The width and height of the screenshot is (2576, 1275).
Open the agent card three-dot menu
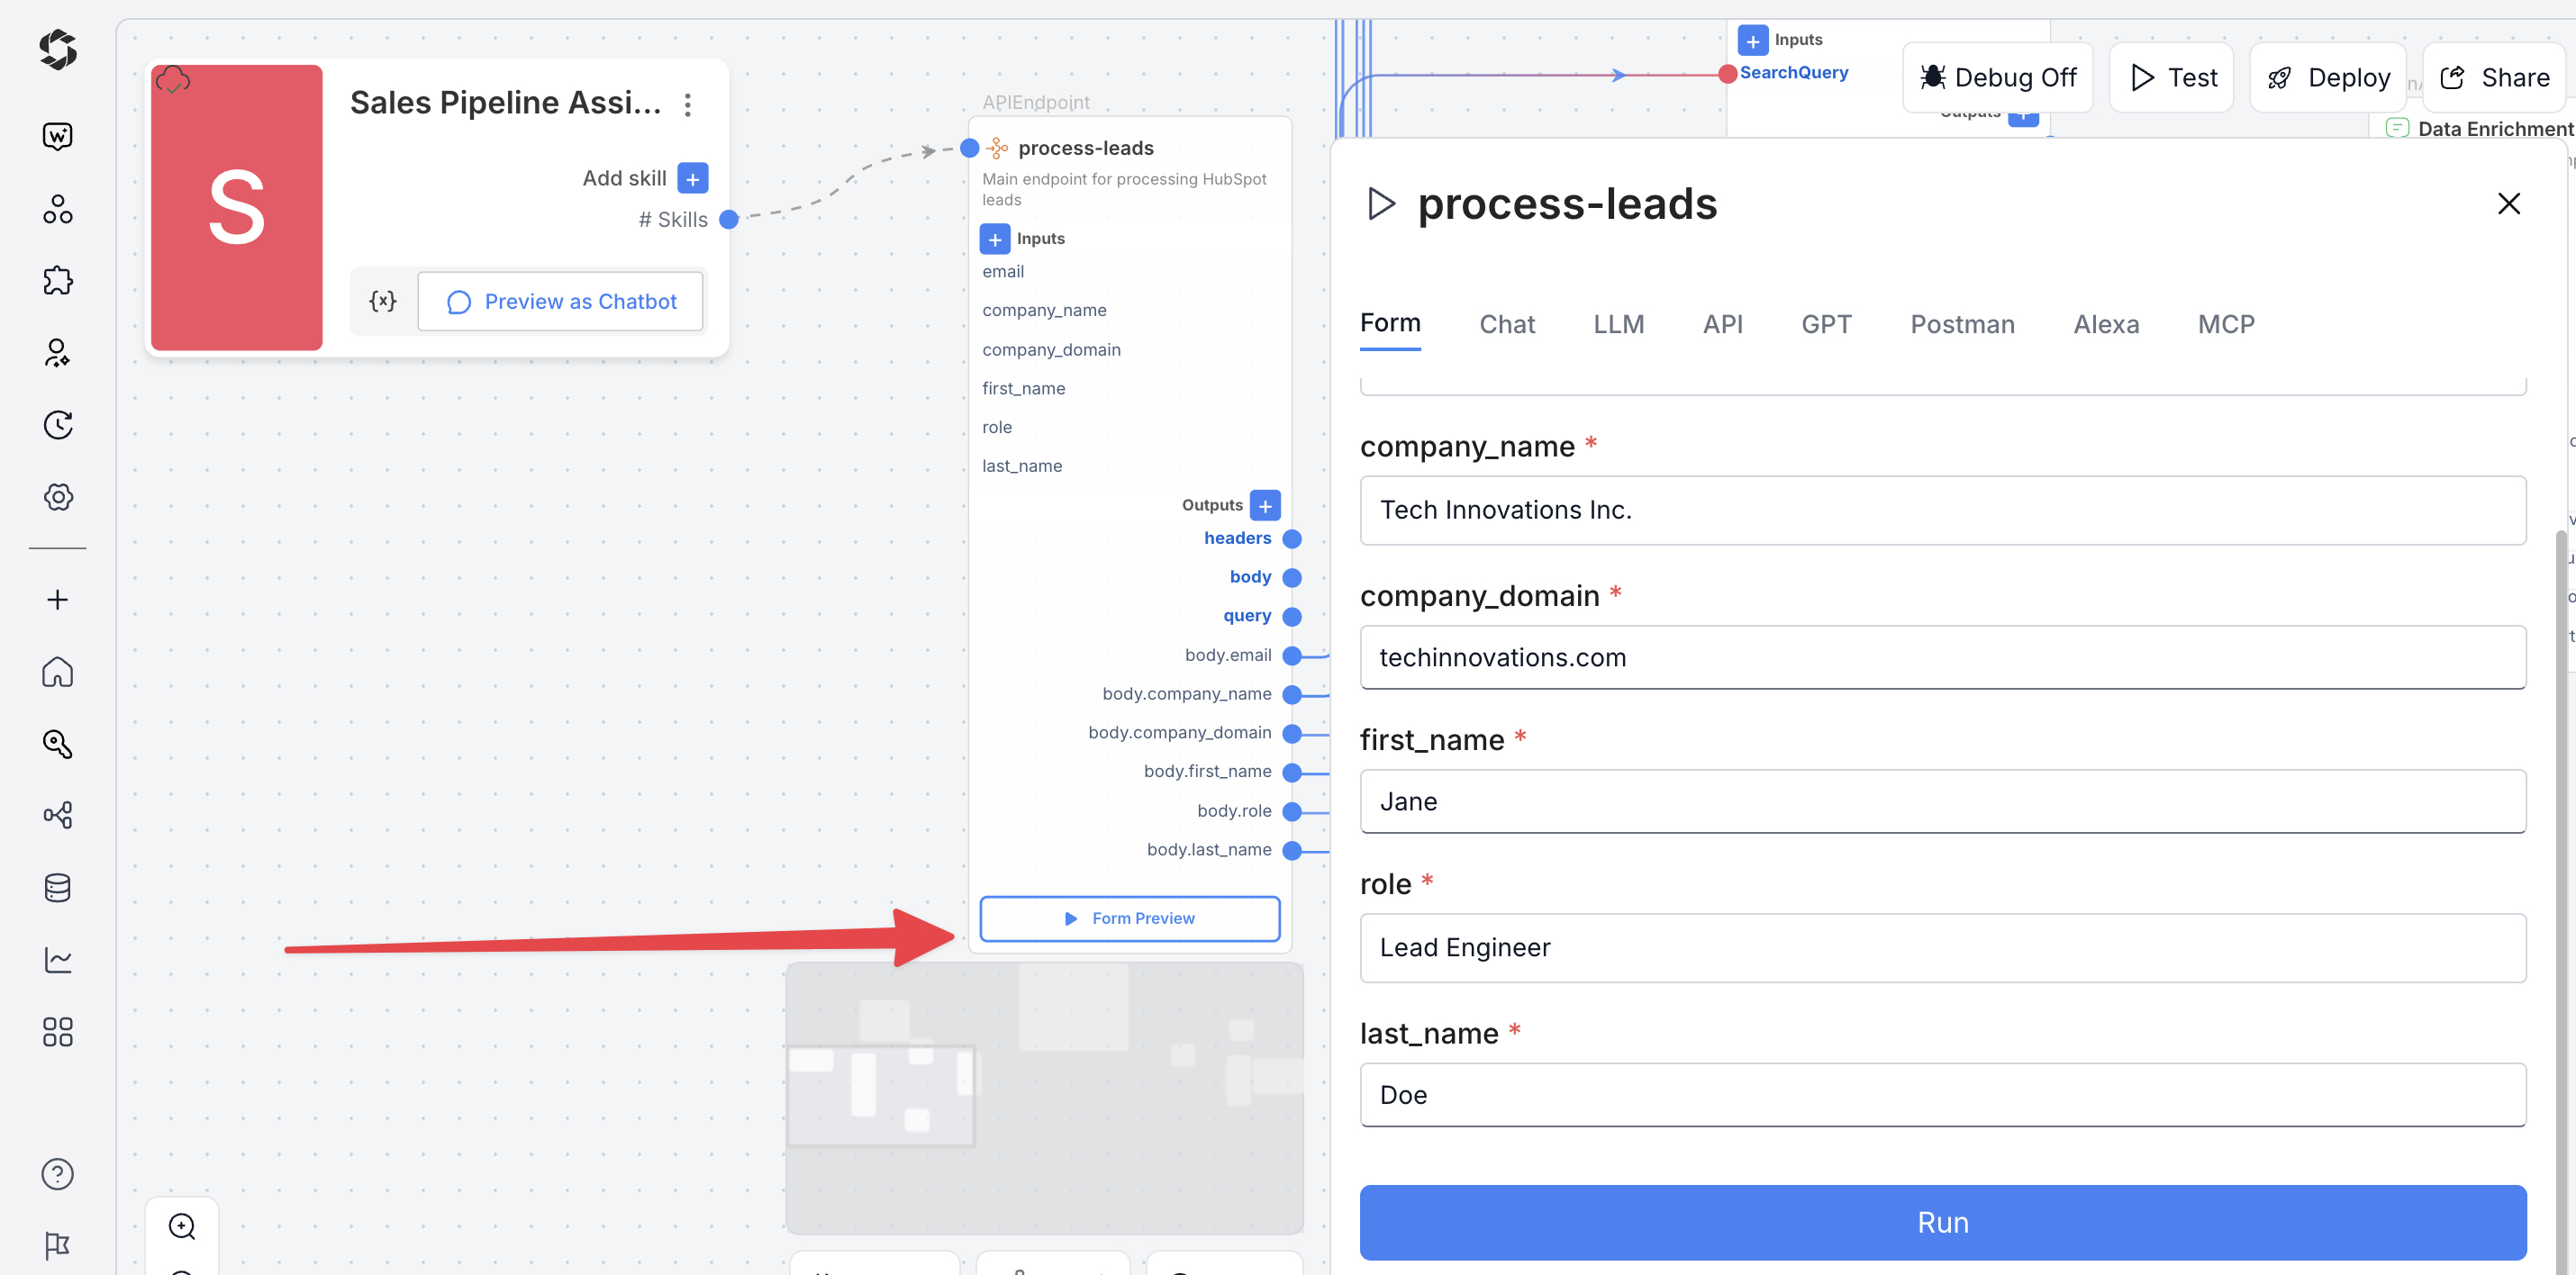click(x=688, y=105)
